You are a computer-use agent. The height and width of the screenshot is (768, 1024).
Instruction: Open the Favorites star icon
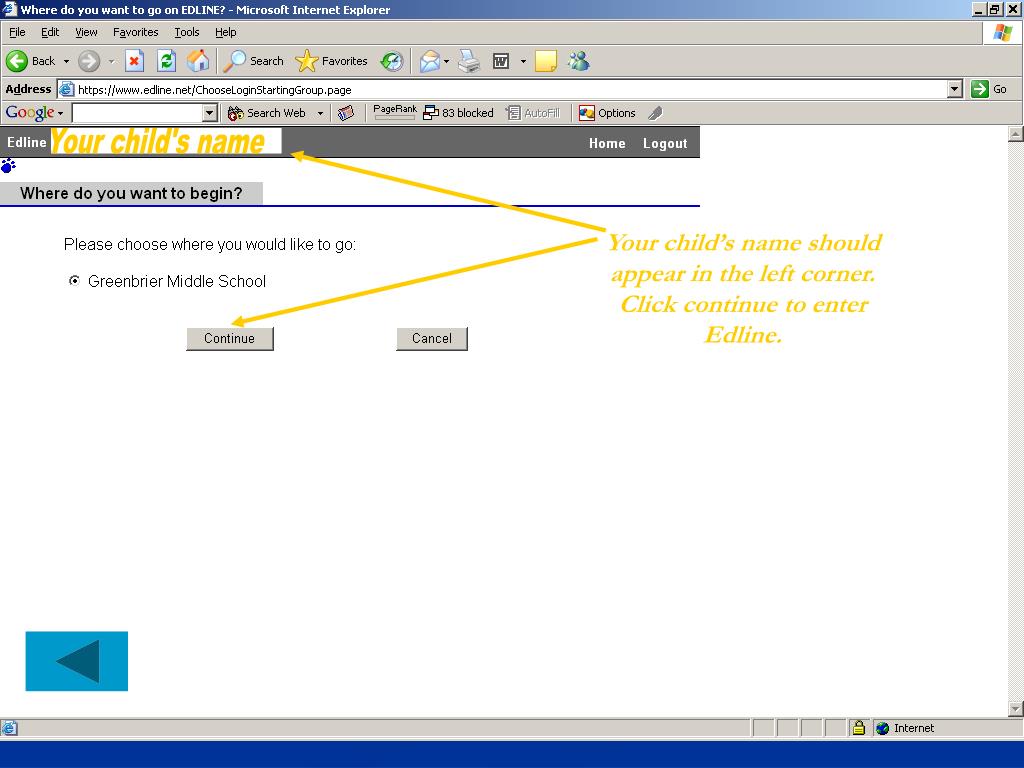pyautogui.click(x=306, y=61)
